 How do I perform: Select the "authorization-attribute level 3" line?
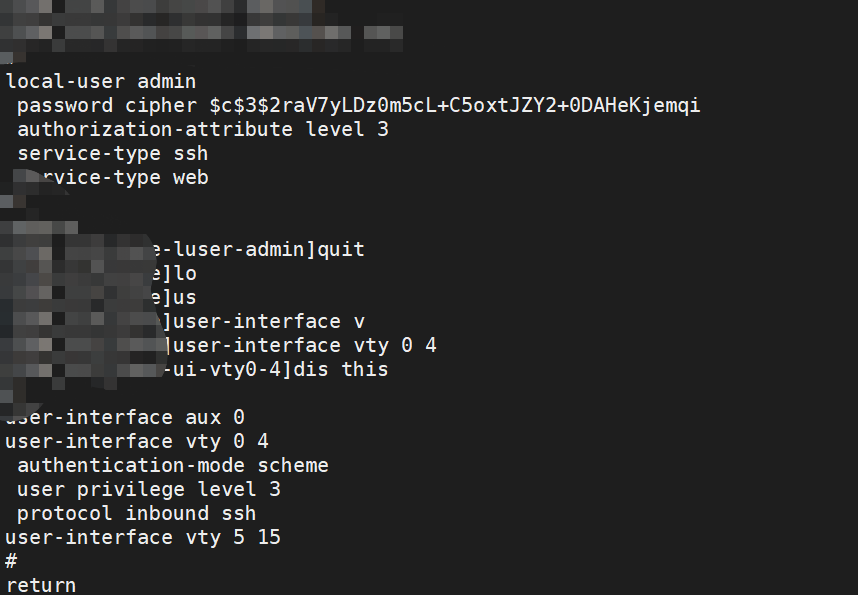(x=203, y=129)
